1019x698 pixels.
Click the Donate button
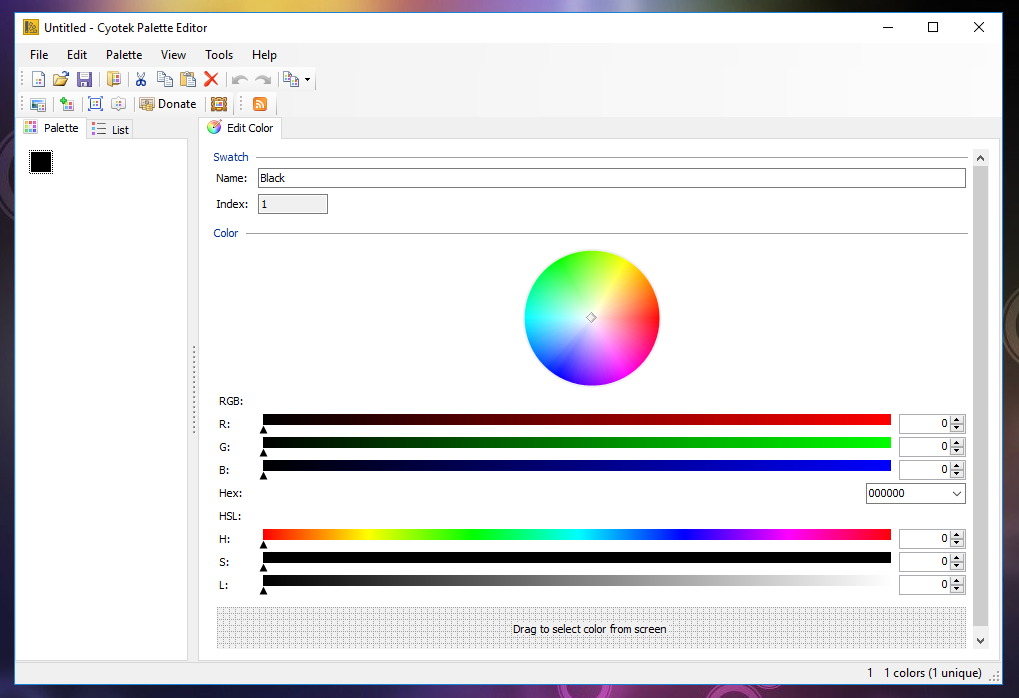168,104
